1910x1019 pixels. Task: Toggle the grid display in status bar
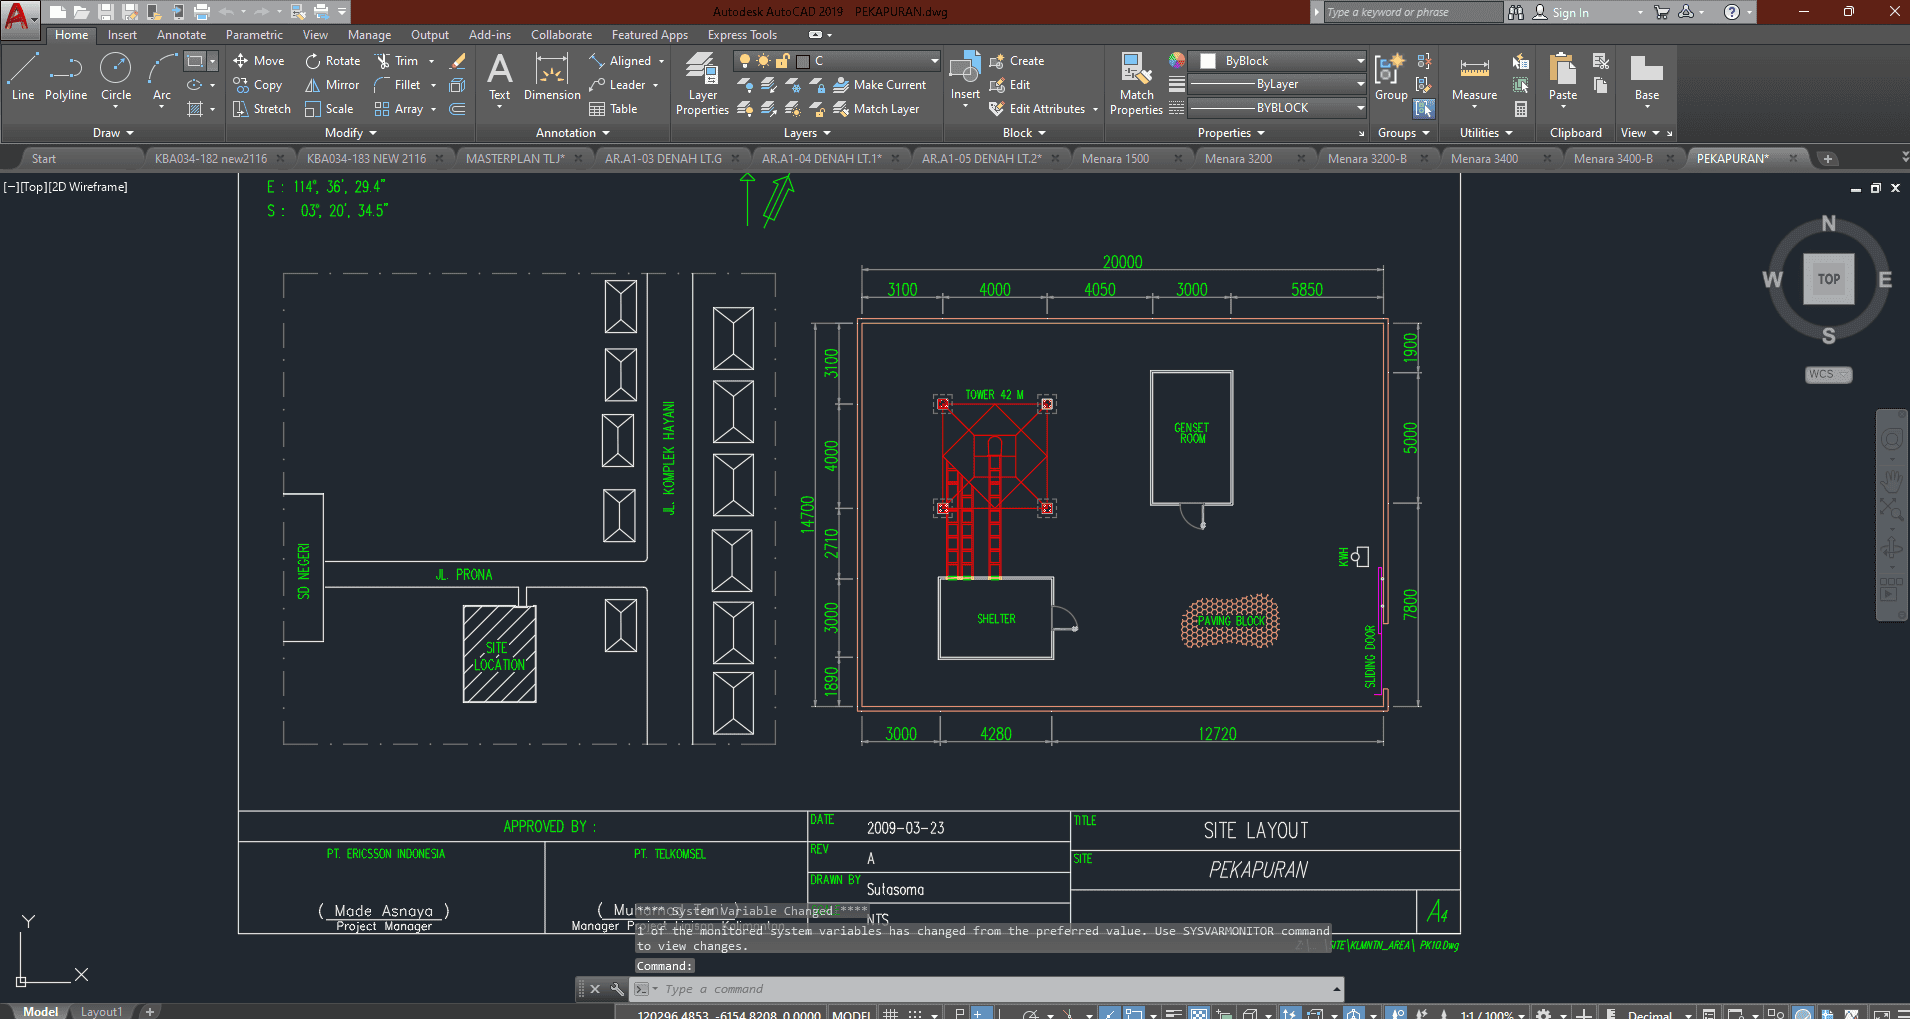coord(890,1013)
